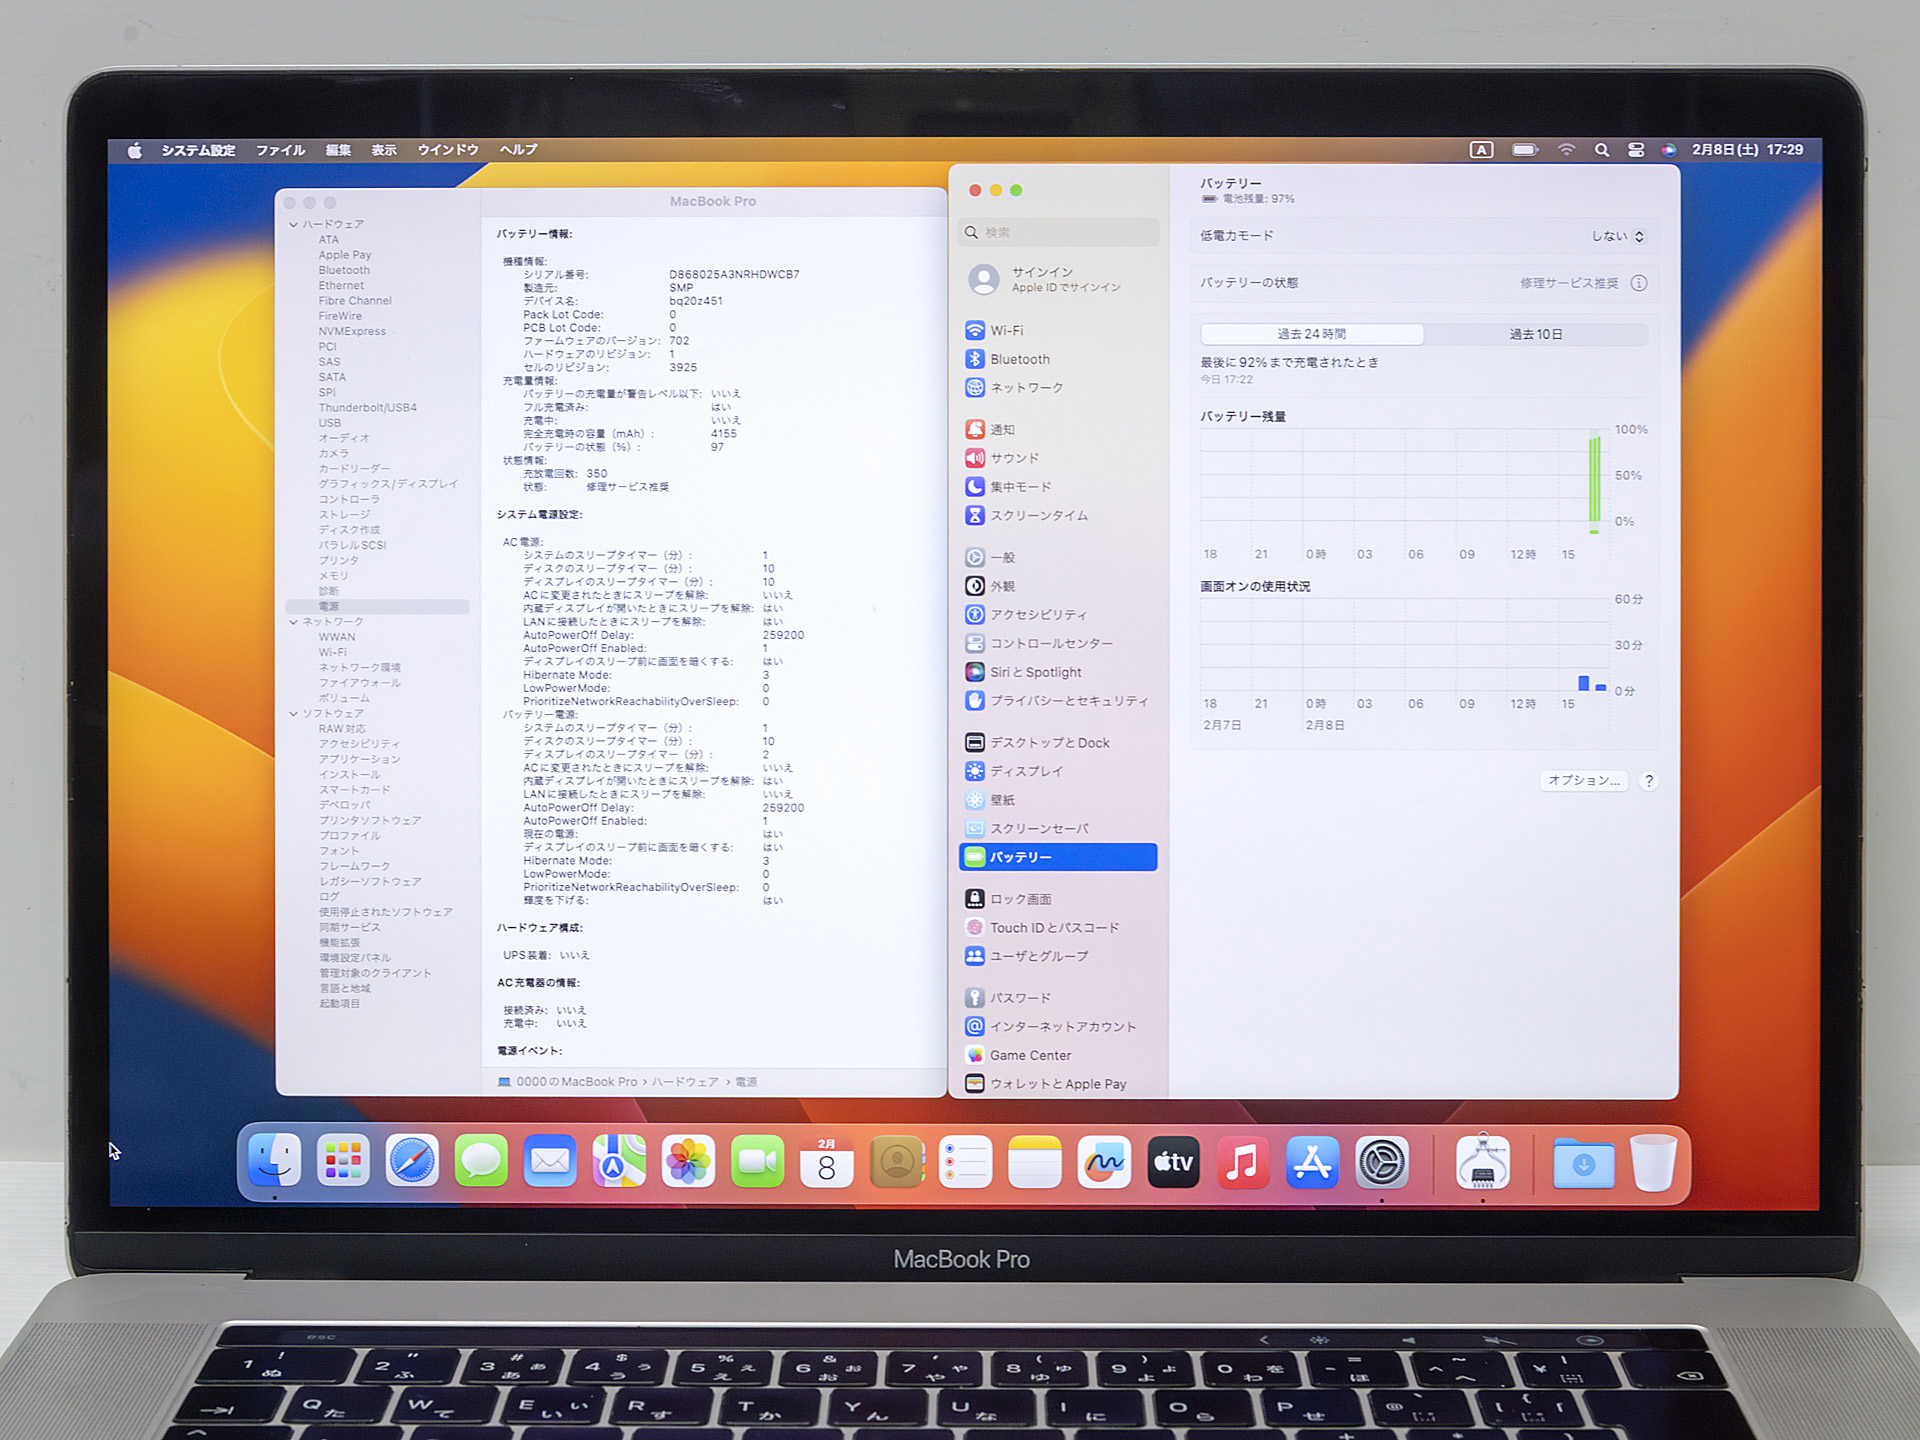The image size is (1920, 1440).
Task: Click the help question mark button
Action: (x=1649, y=781)
